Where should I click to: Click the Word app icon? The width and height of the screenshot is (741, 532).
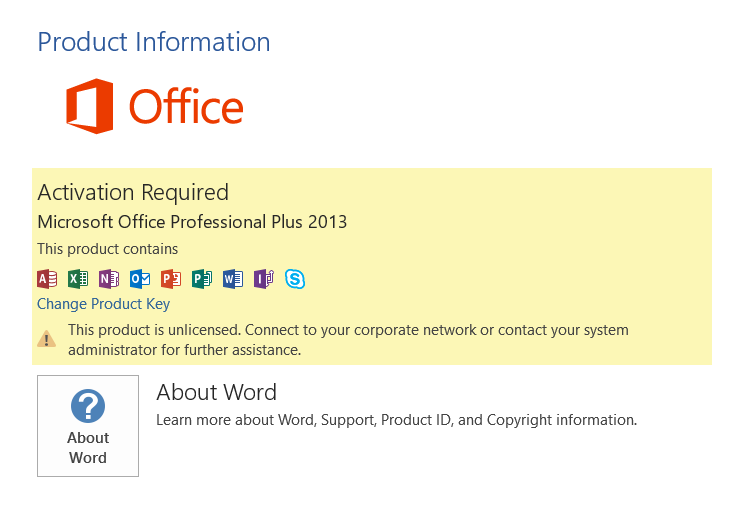[233, 279]
